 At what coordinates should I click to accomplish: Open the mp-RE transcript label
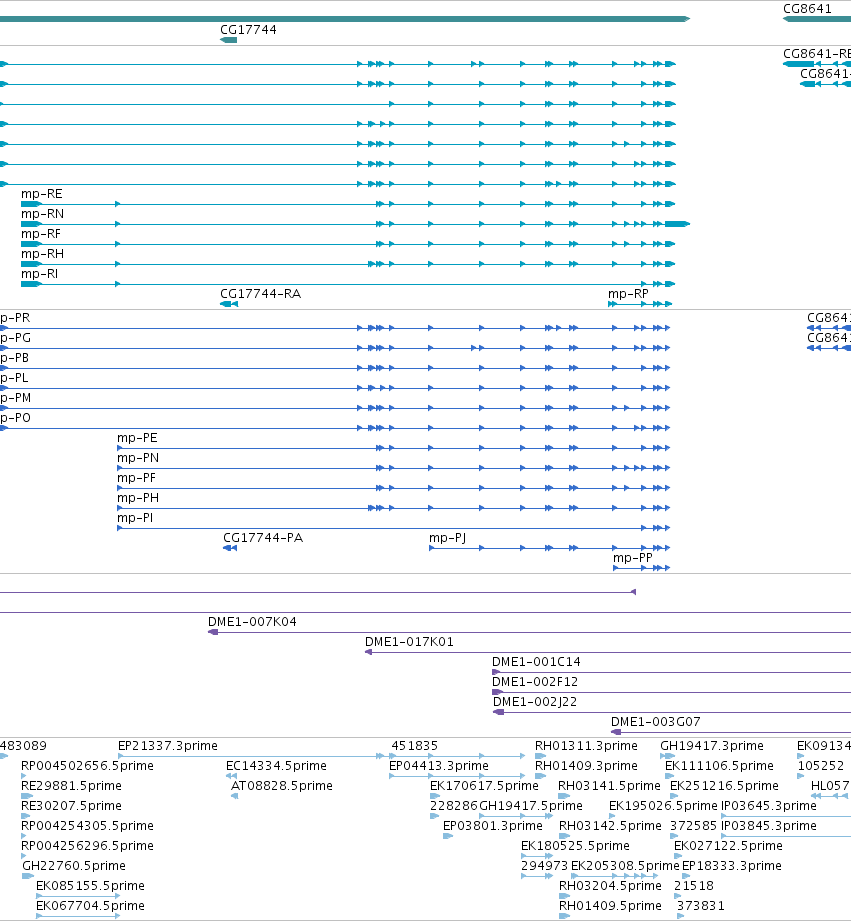click(x=42, y=194)
